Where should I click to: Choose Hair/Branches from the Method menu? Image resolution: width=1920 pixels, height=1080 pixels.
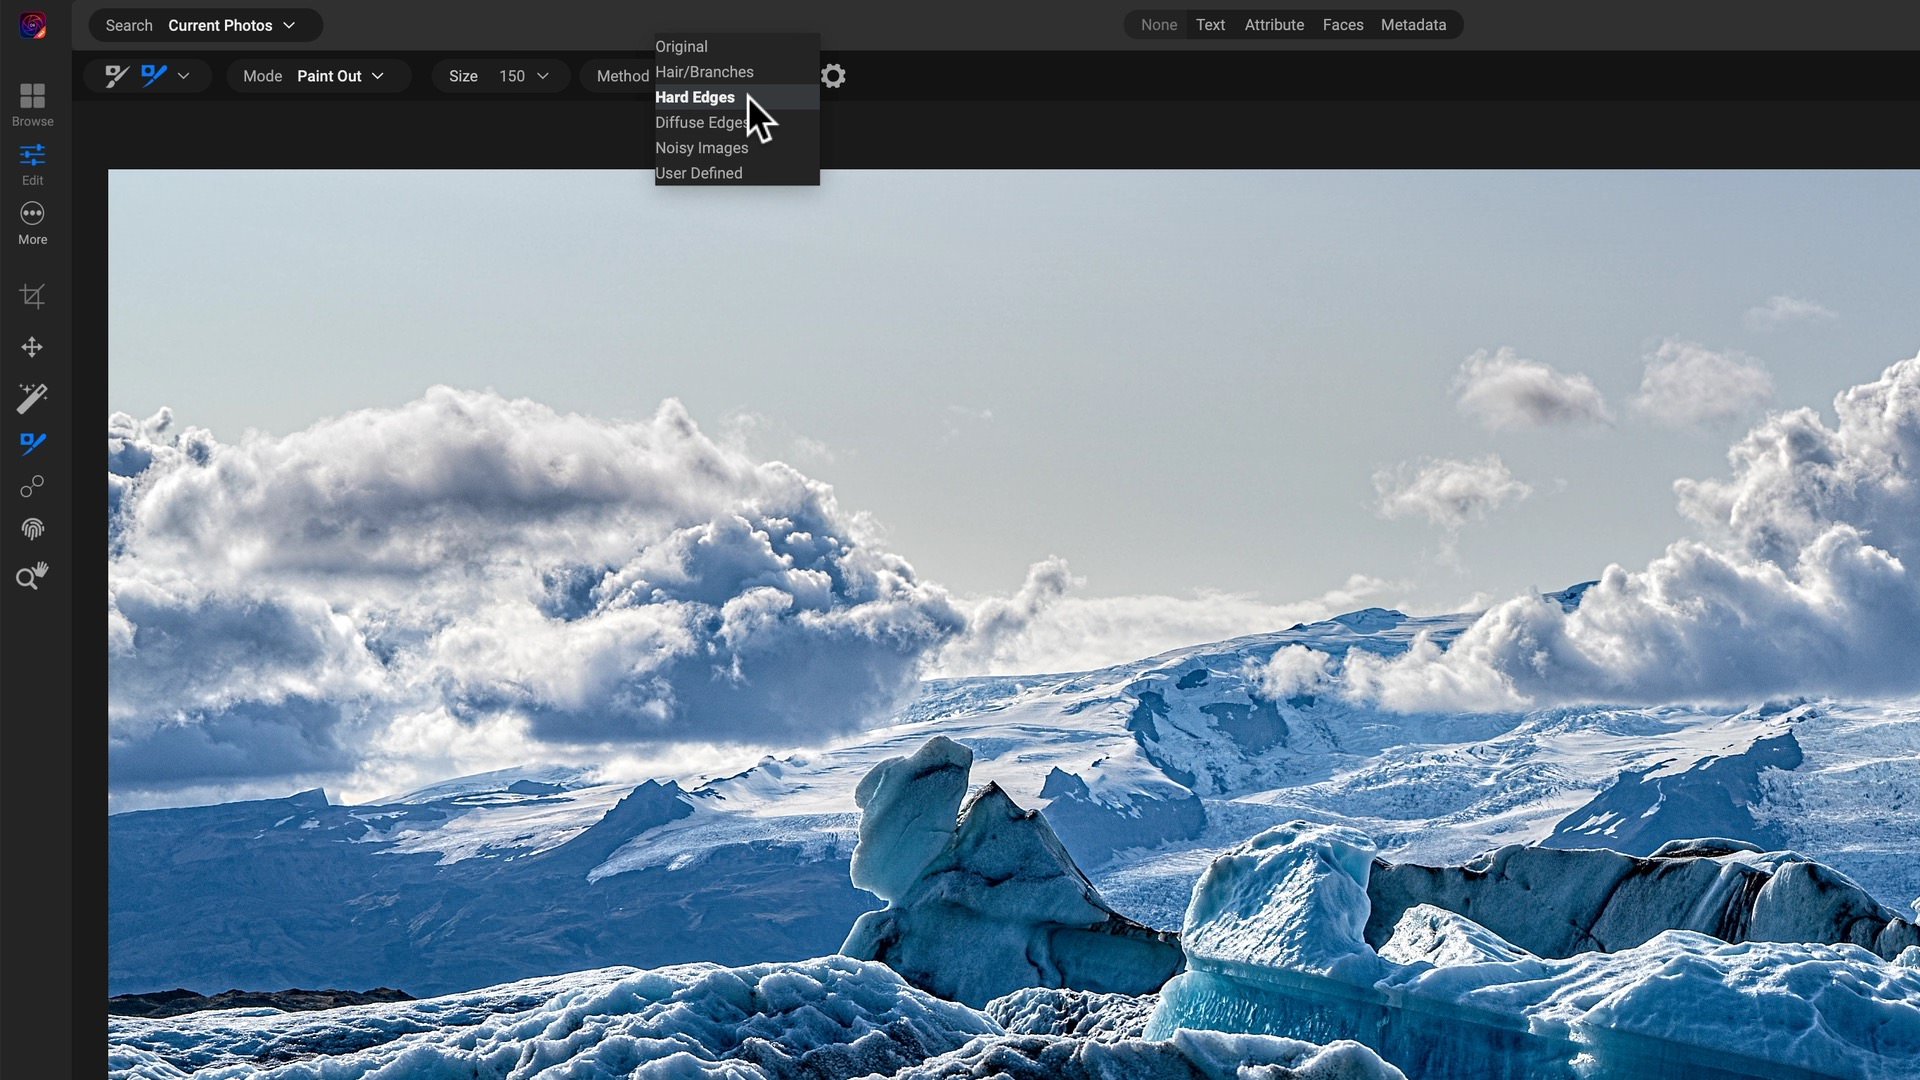703,71
